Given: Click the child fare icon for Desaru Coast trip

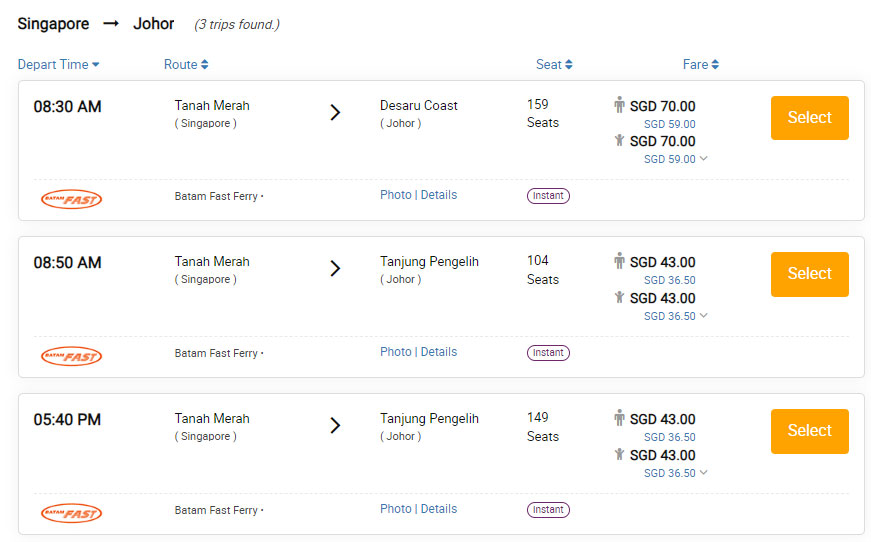Looking at the screenshot, I should point(619,140).
